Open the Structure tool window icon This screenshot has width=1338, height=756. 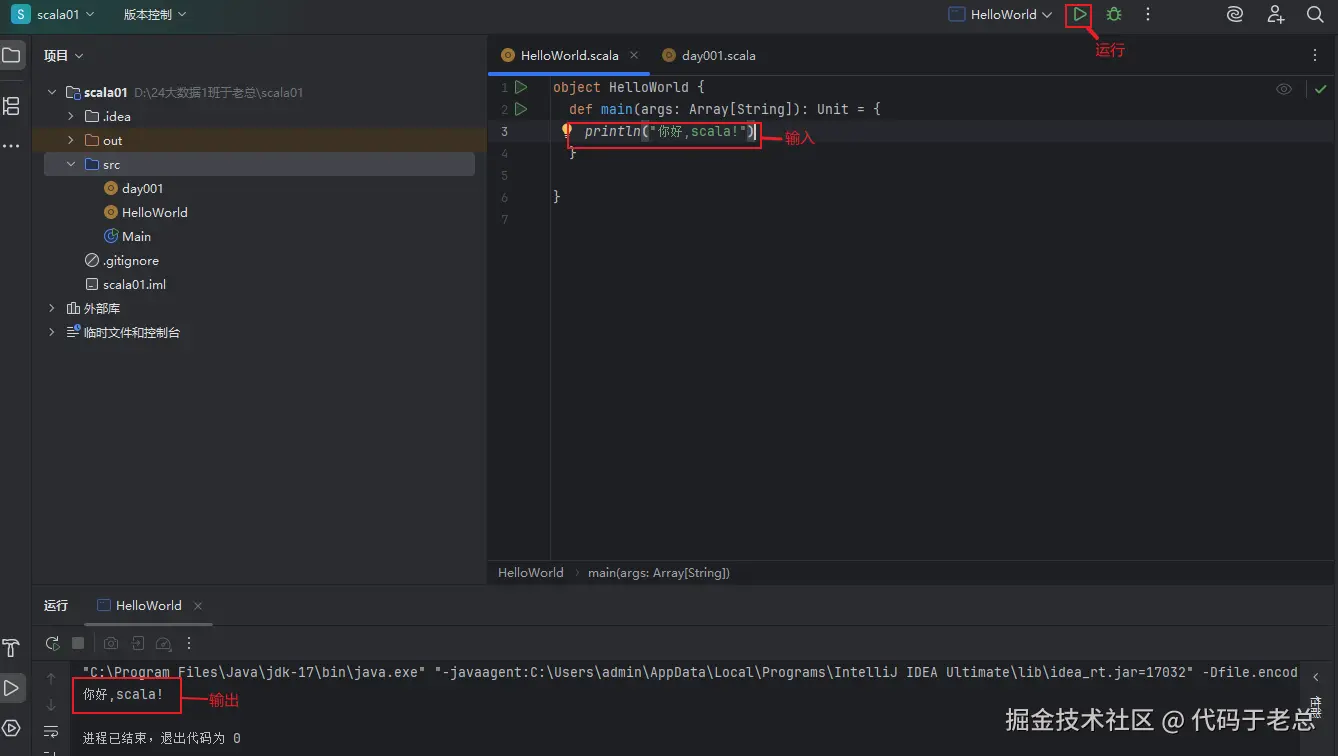point(12,106)
